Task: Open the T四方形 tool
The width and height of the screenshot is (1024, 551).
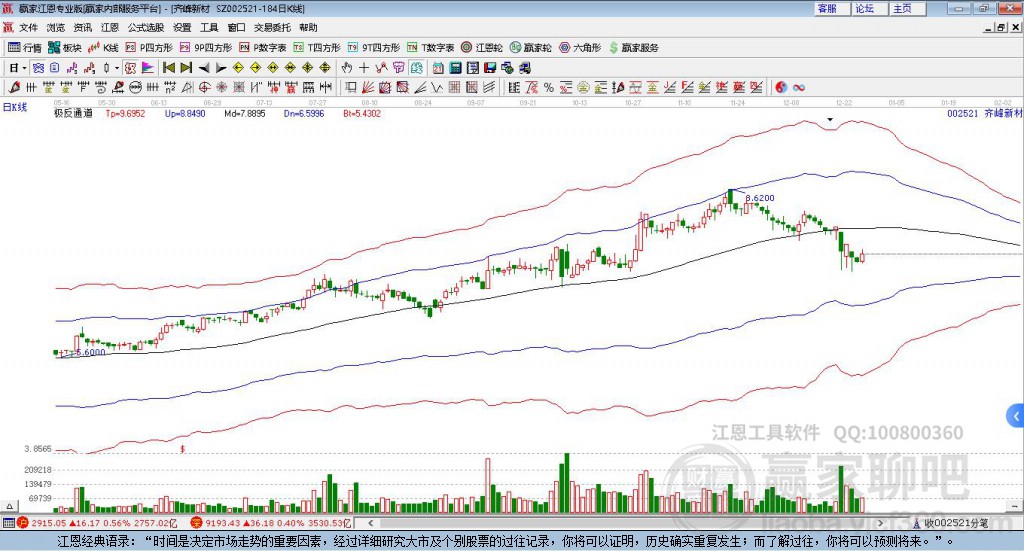Action: [x=317, y=48]
